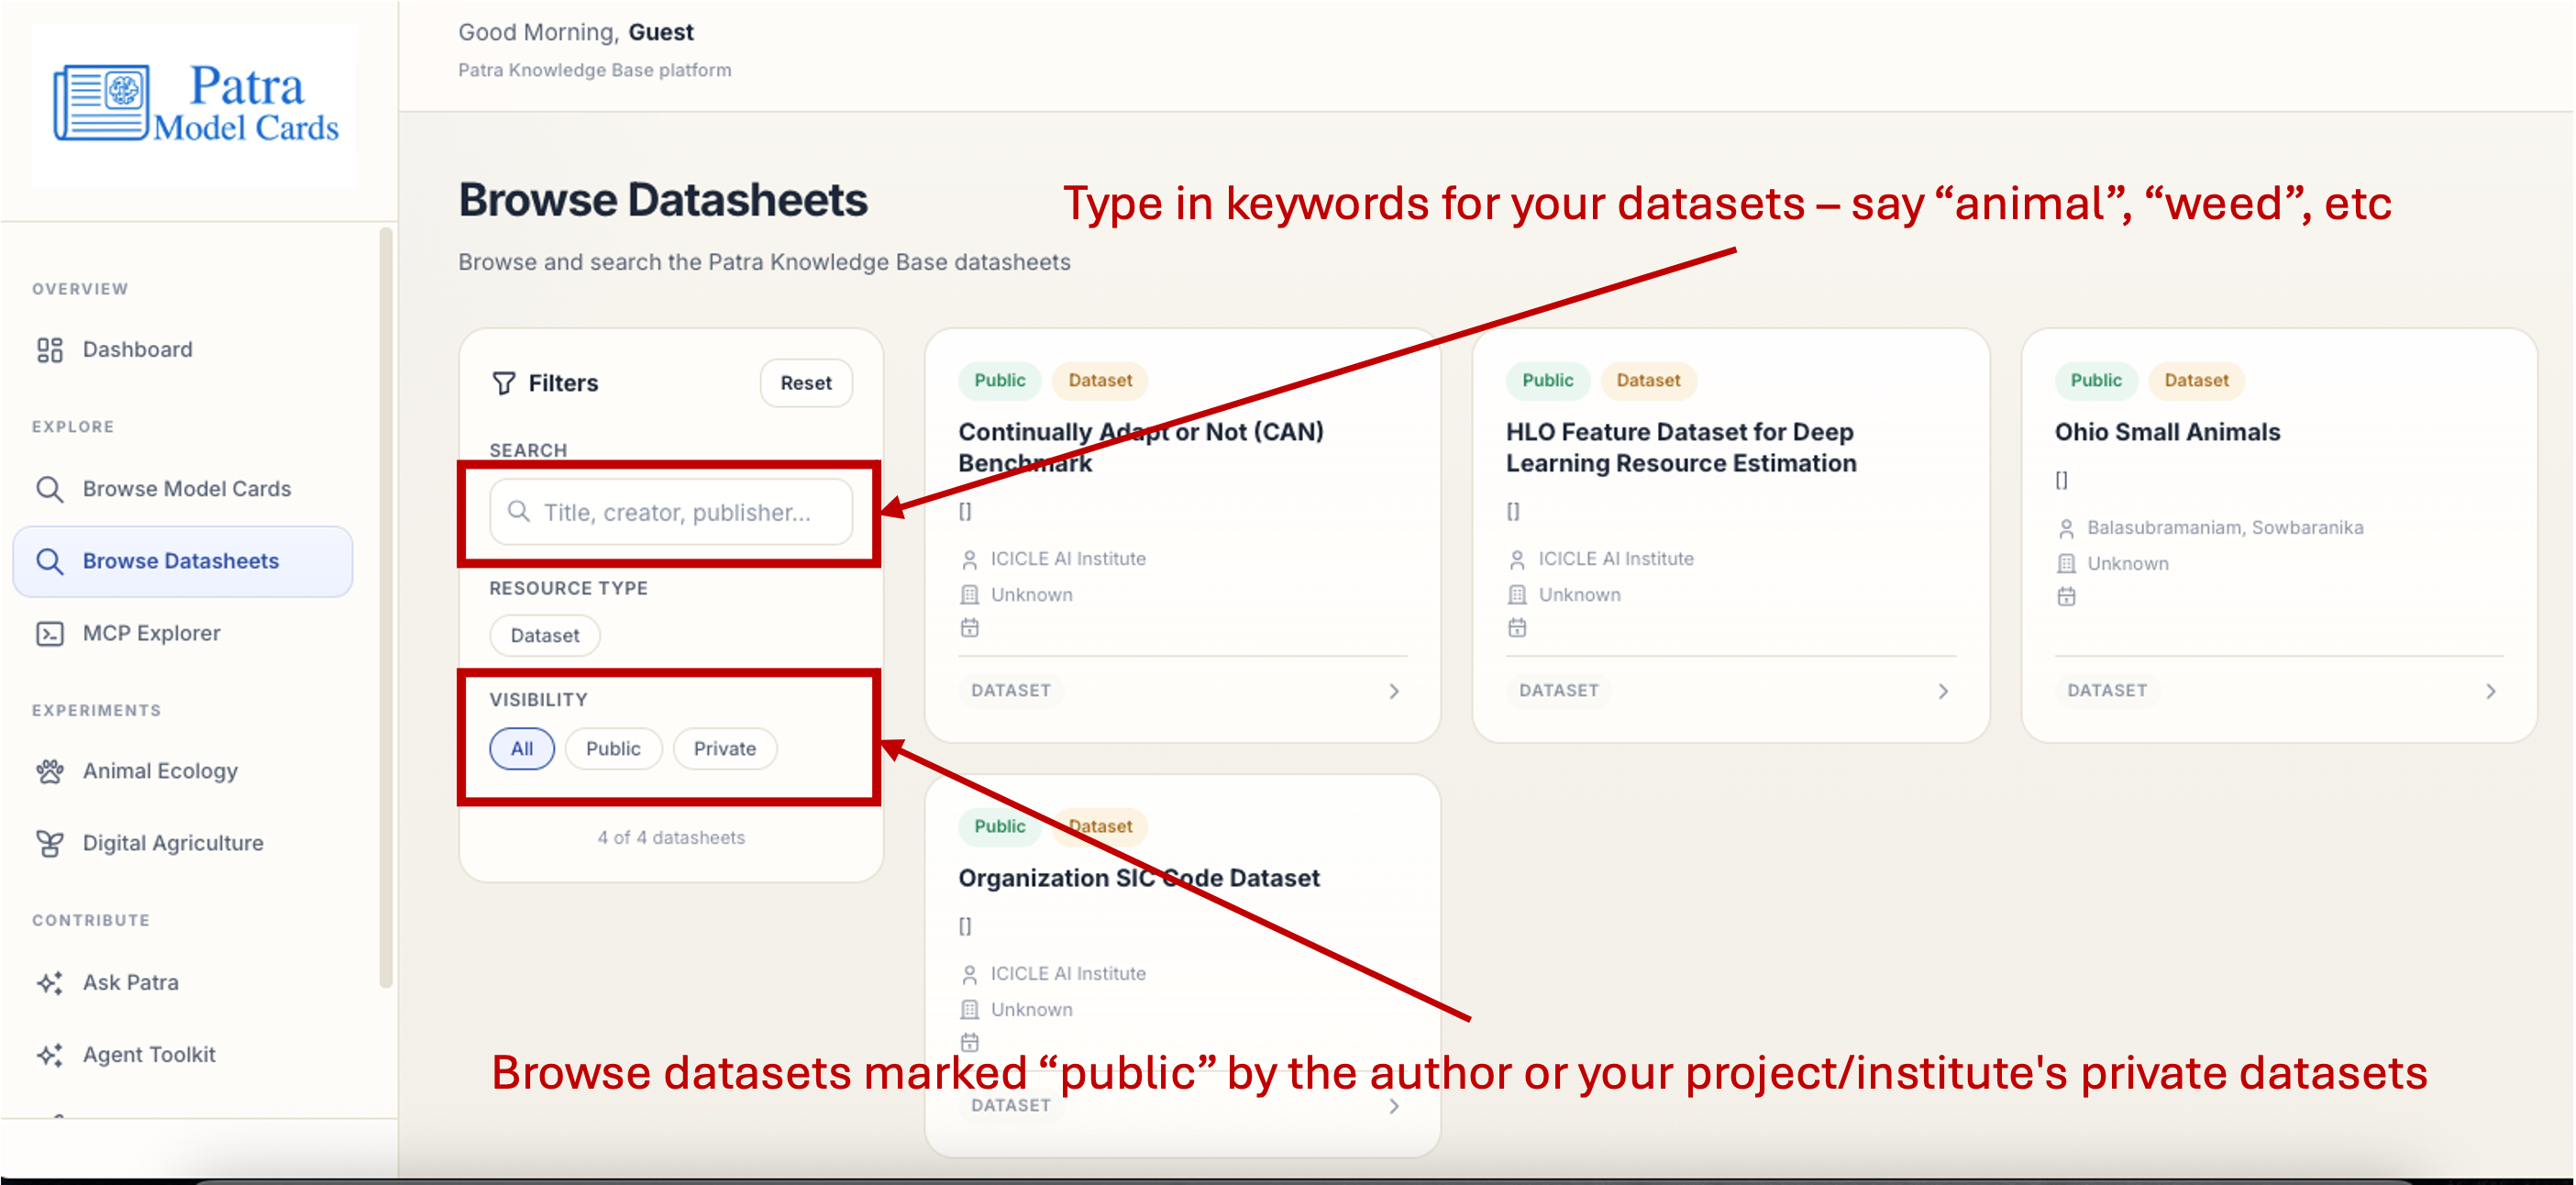2576x1185 pixels.
Task: Click Browse Model Cards magnifier icon
Action: pyautogui.click(x=50, y=489)
